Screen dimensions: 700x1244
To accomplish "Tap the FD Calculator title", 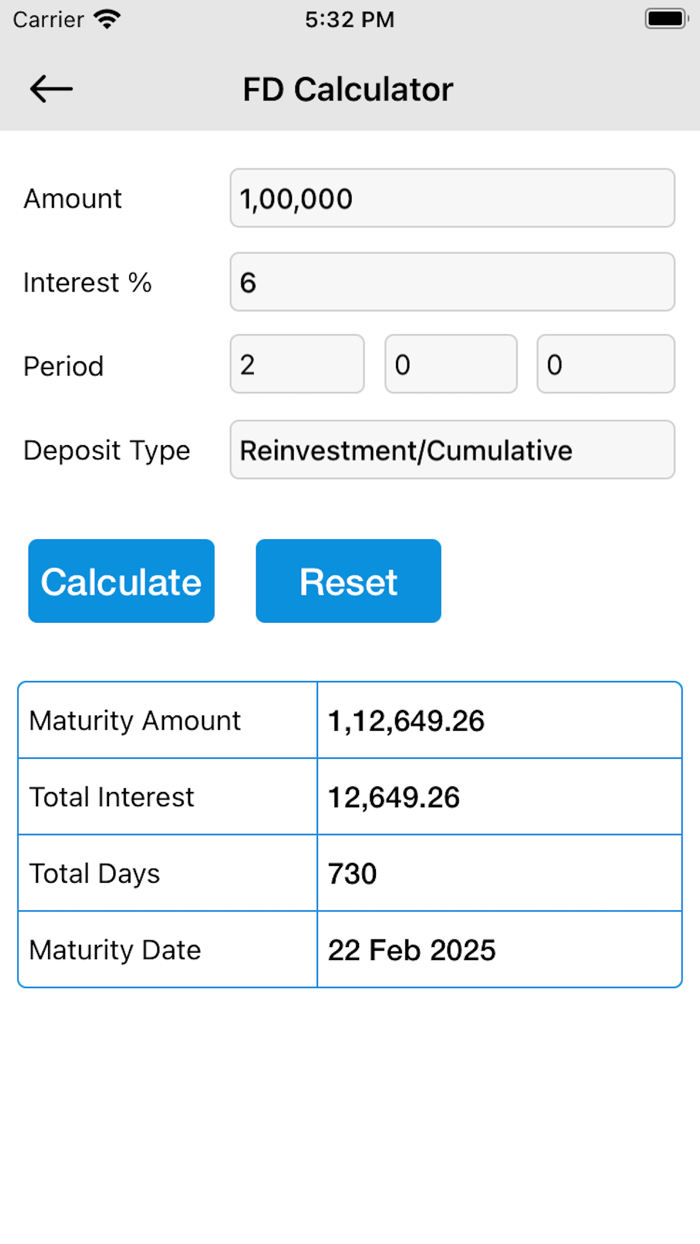I will pos(348,89).
